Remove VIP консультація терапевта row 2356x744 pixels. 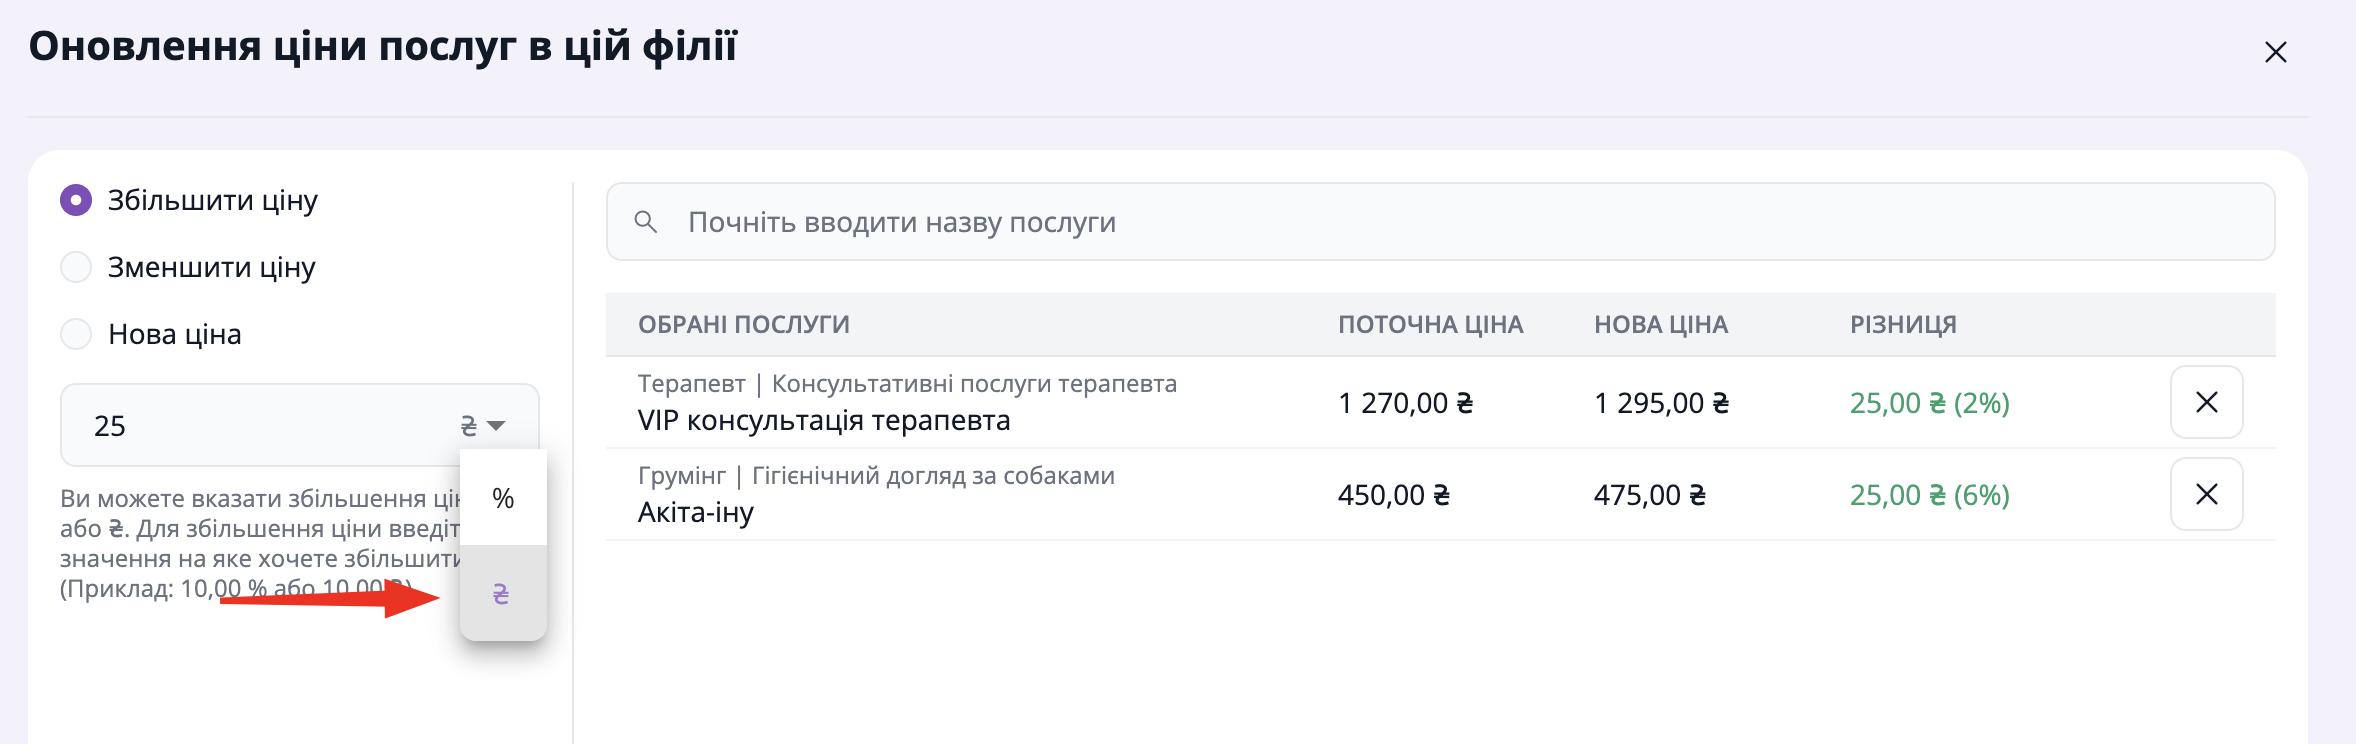(2206, 402)
